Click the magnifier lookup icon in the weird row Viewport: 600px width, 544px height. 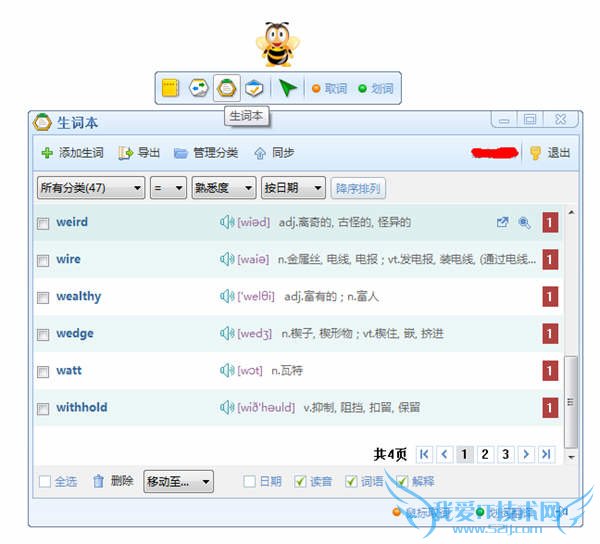[524, 222]
